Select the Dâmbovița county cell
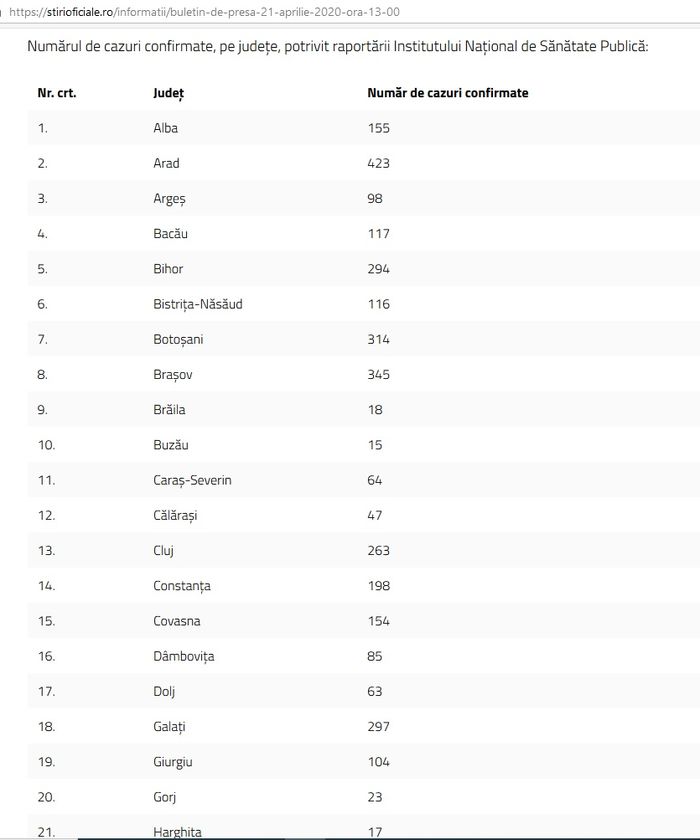 [184, 656]
